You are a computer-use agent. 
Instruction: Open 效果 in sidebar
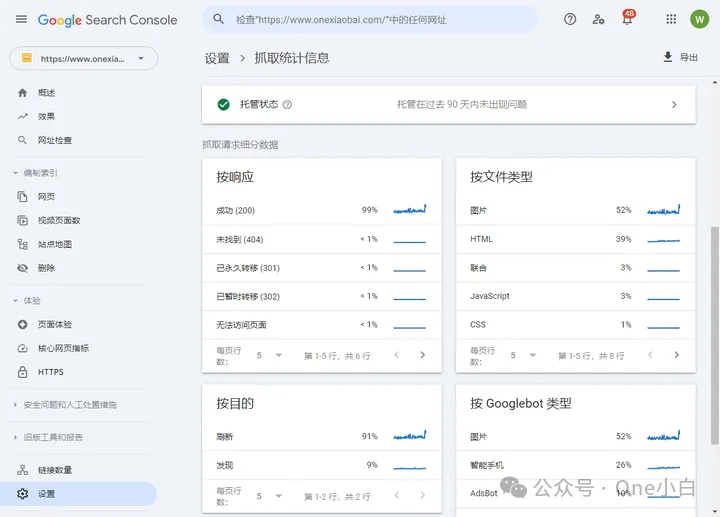point(46,117)
